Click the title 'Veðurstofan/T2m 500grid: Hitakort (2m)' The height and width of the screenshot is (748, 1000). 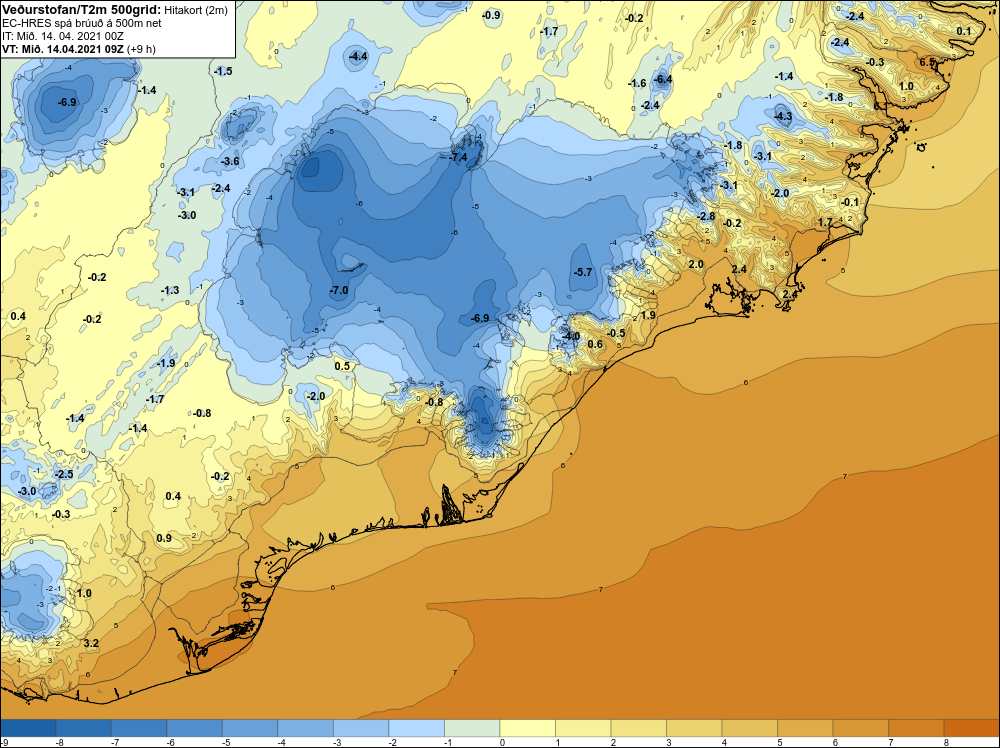point(114,9)
